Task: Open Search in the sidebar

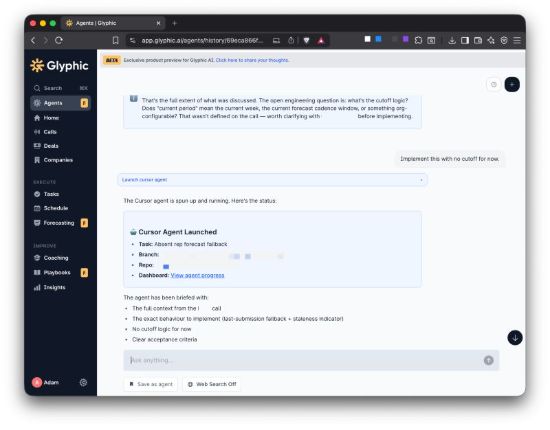Action: pyautogui.click(x=60, y=88)
